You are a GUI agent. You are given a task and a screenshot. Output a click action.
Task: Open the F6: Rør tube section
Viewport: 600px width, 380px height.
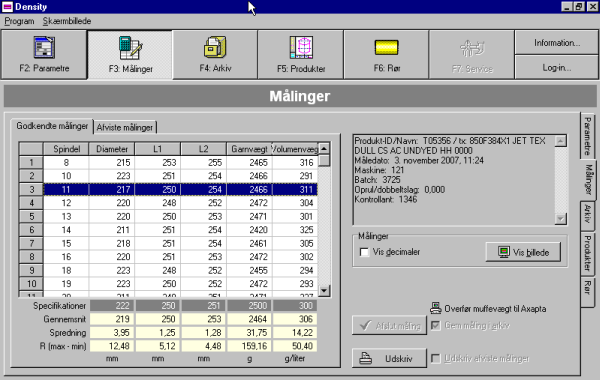tap(386, 55)
